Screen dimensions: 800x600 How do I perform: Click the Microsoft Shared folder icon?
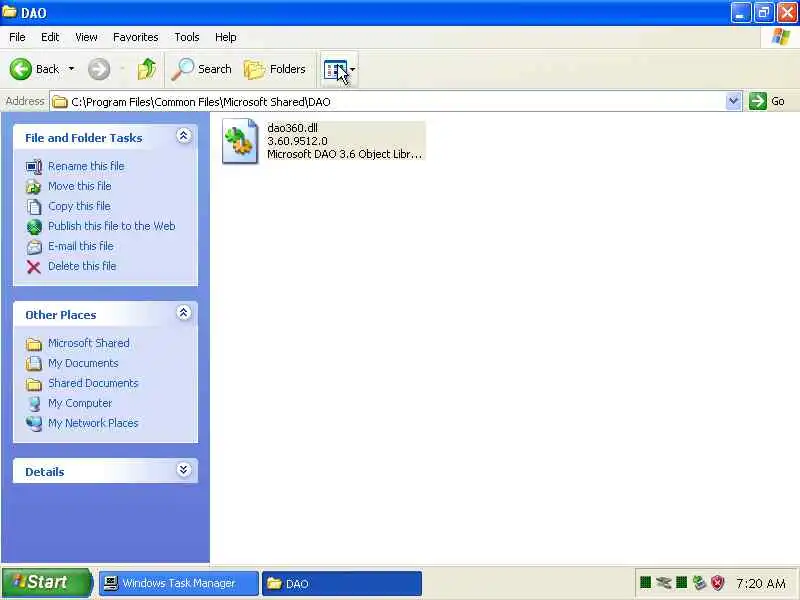tap(34, 344)
